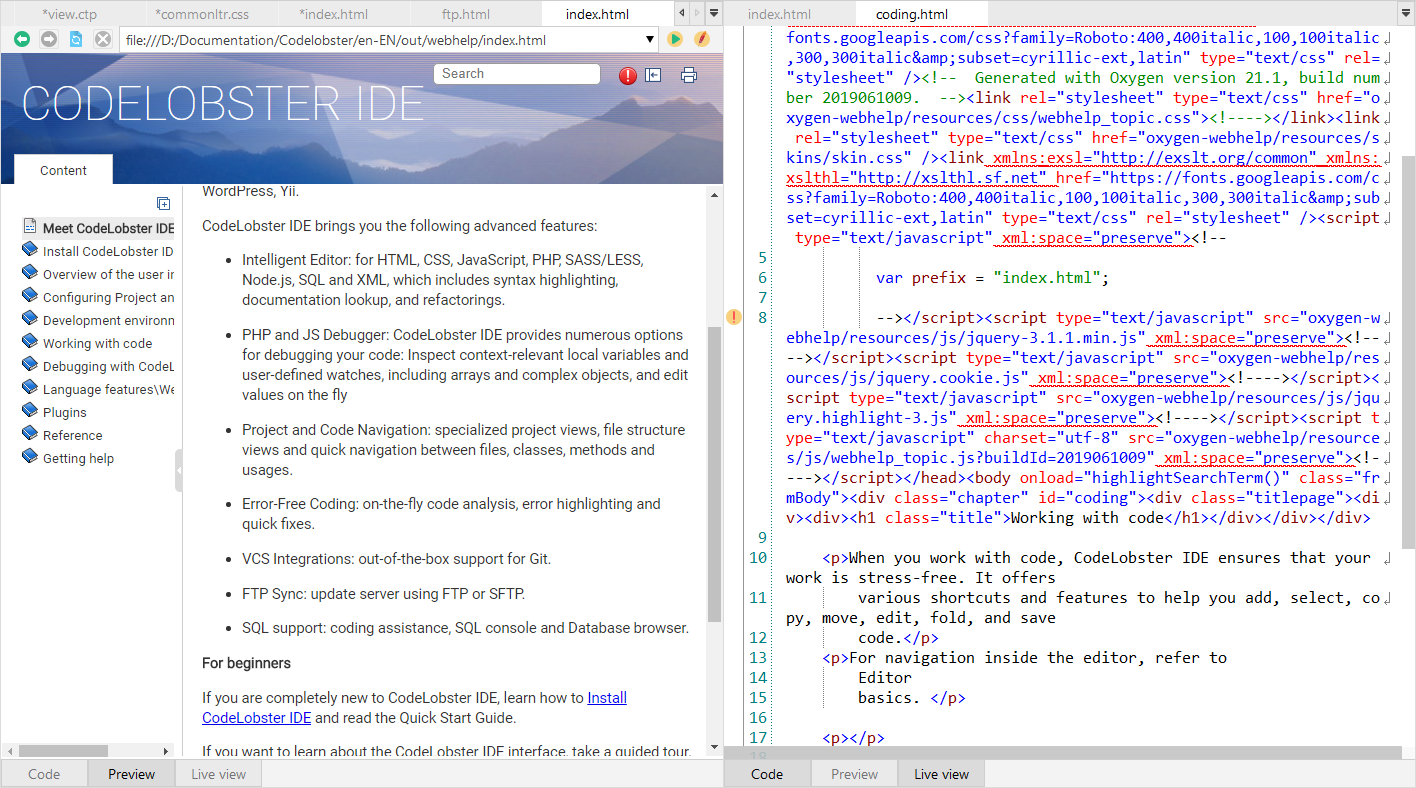Click line number 6 in the gutter
This screenshot has height=788, width=1416.
coord(763,278)
